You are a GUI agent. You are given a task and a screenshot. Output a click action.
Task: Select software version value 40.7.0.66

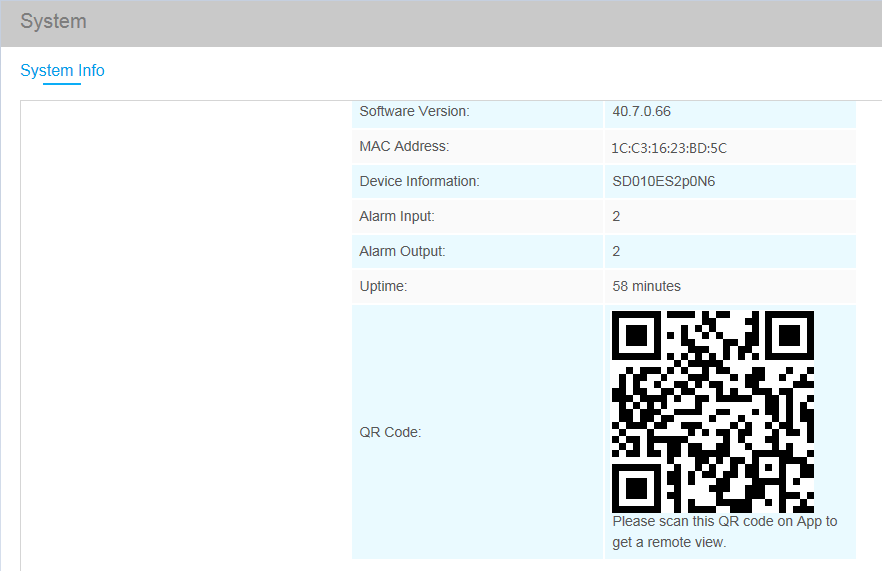(x=641, y=111)
